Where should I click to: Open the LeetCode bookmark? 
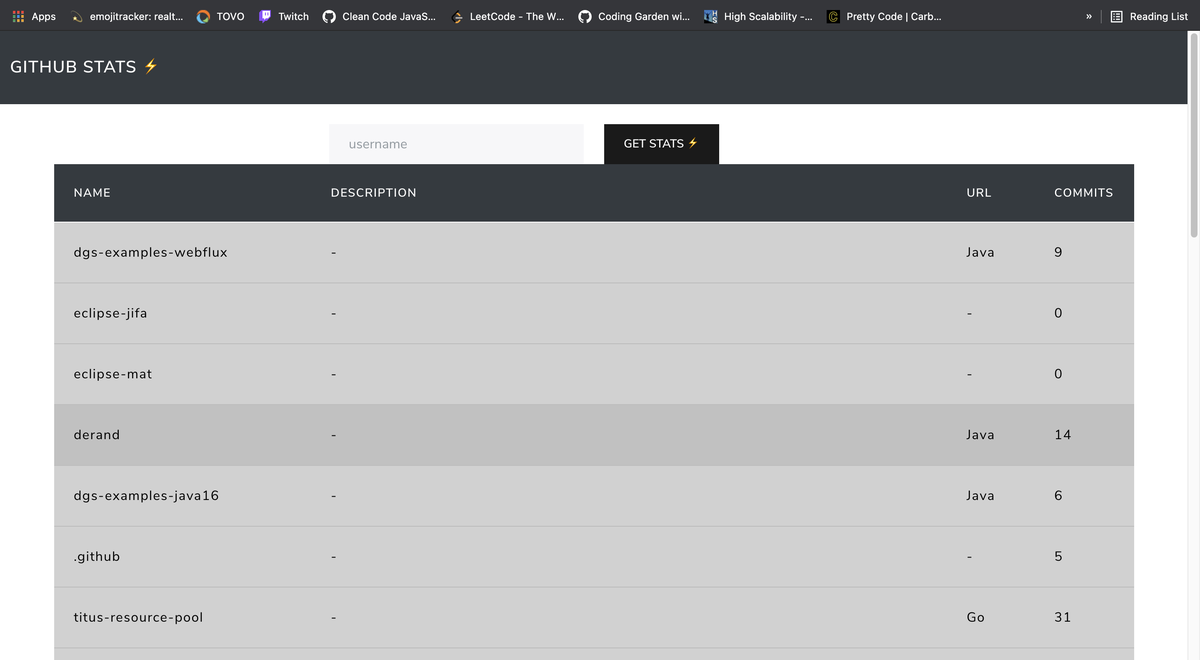click(x=508, y=16)
